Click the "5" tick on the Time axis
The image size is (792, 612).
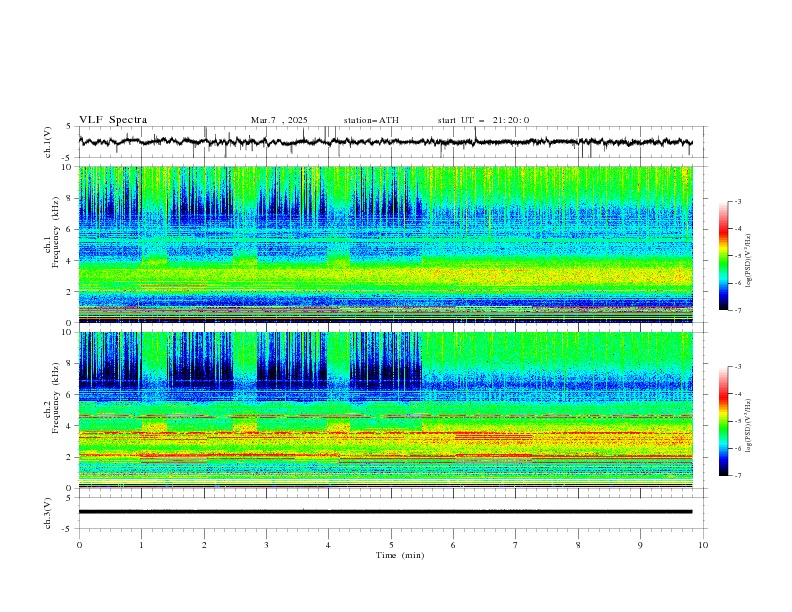pos(391,545)
